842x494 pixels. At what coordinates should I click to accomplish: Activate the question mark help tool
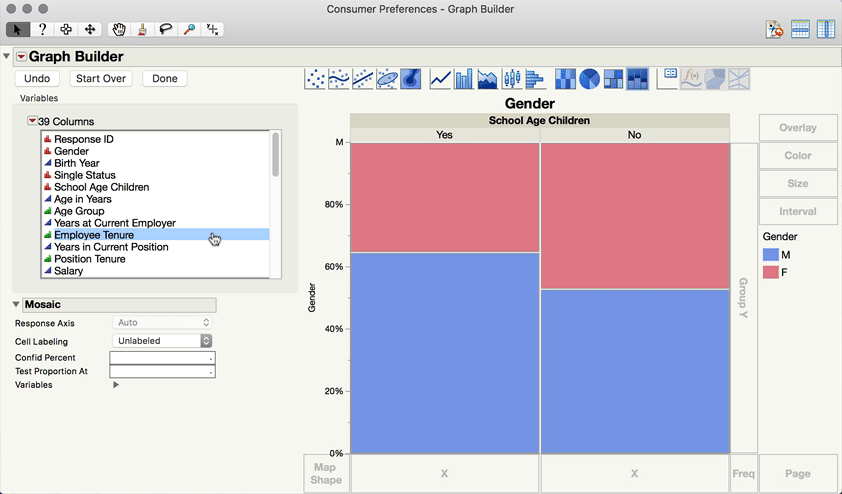pyautogui.click(x=42, y=30)
